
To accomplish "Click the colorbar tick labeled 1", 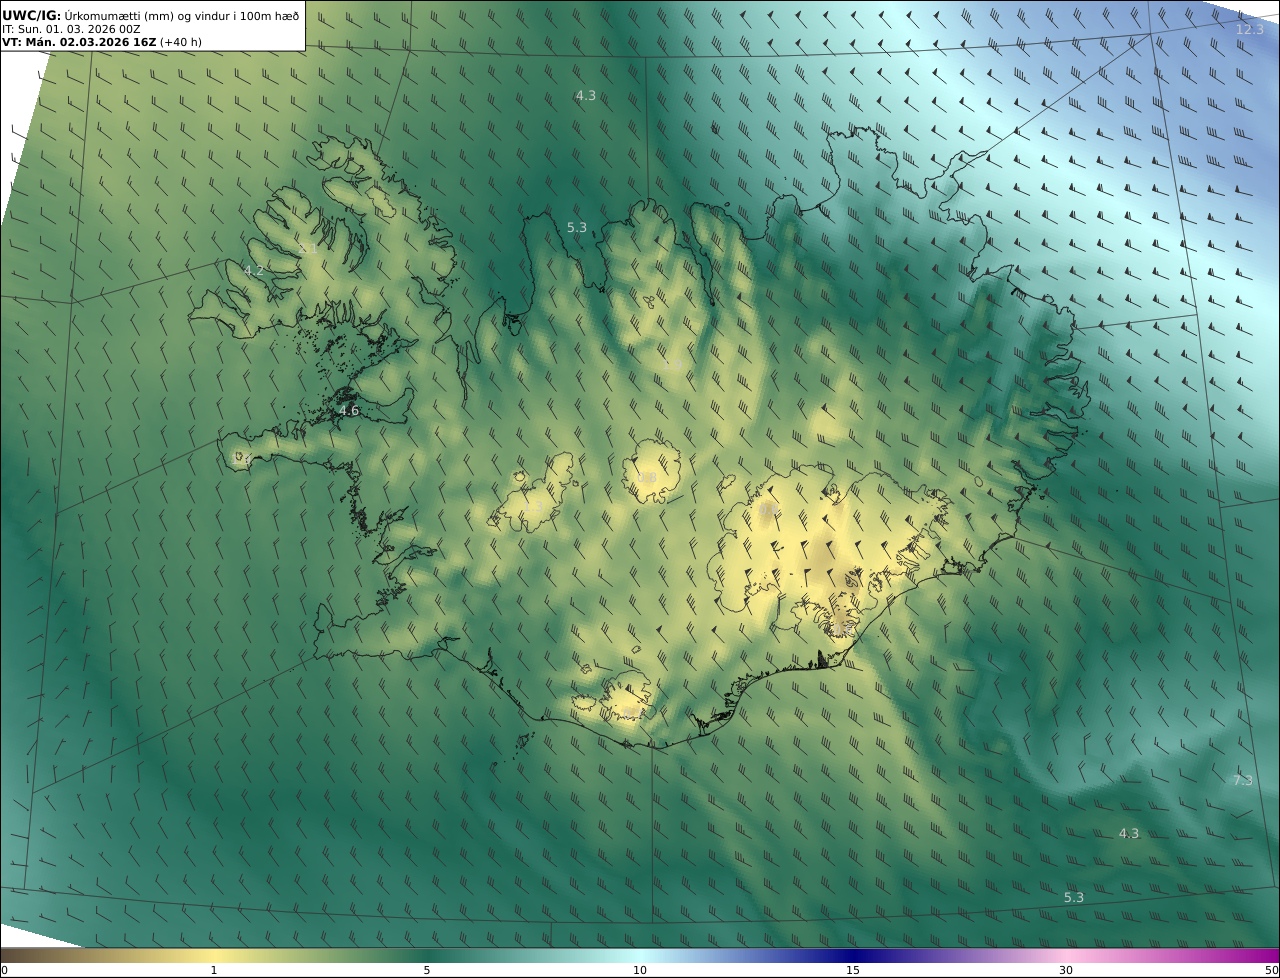I will [x=214, y=970].
